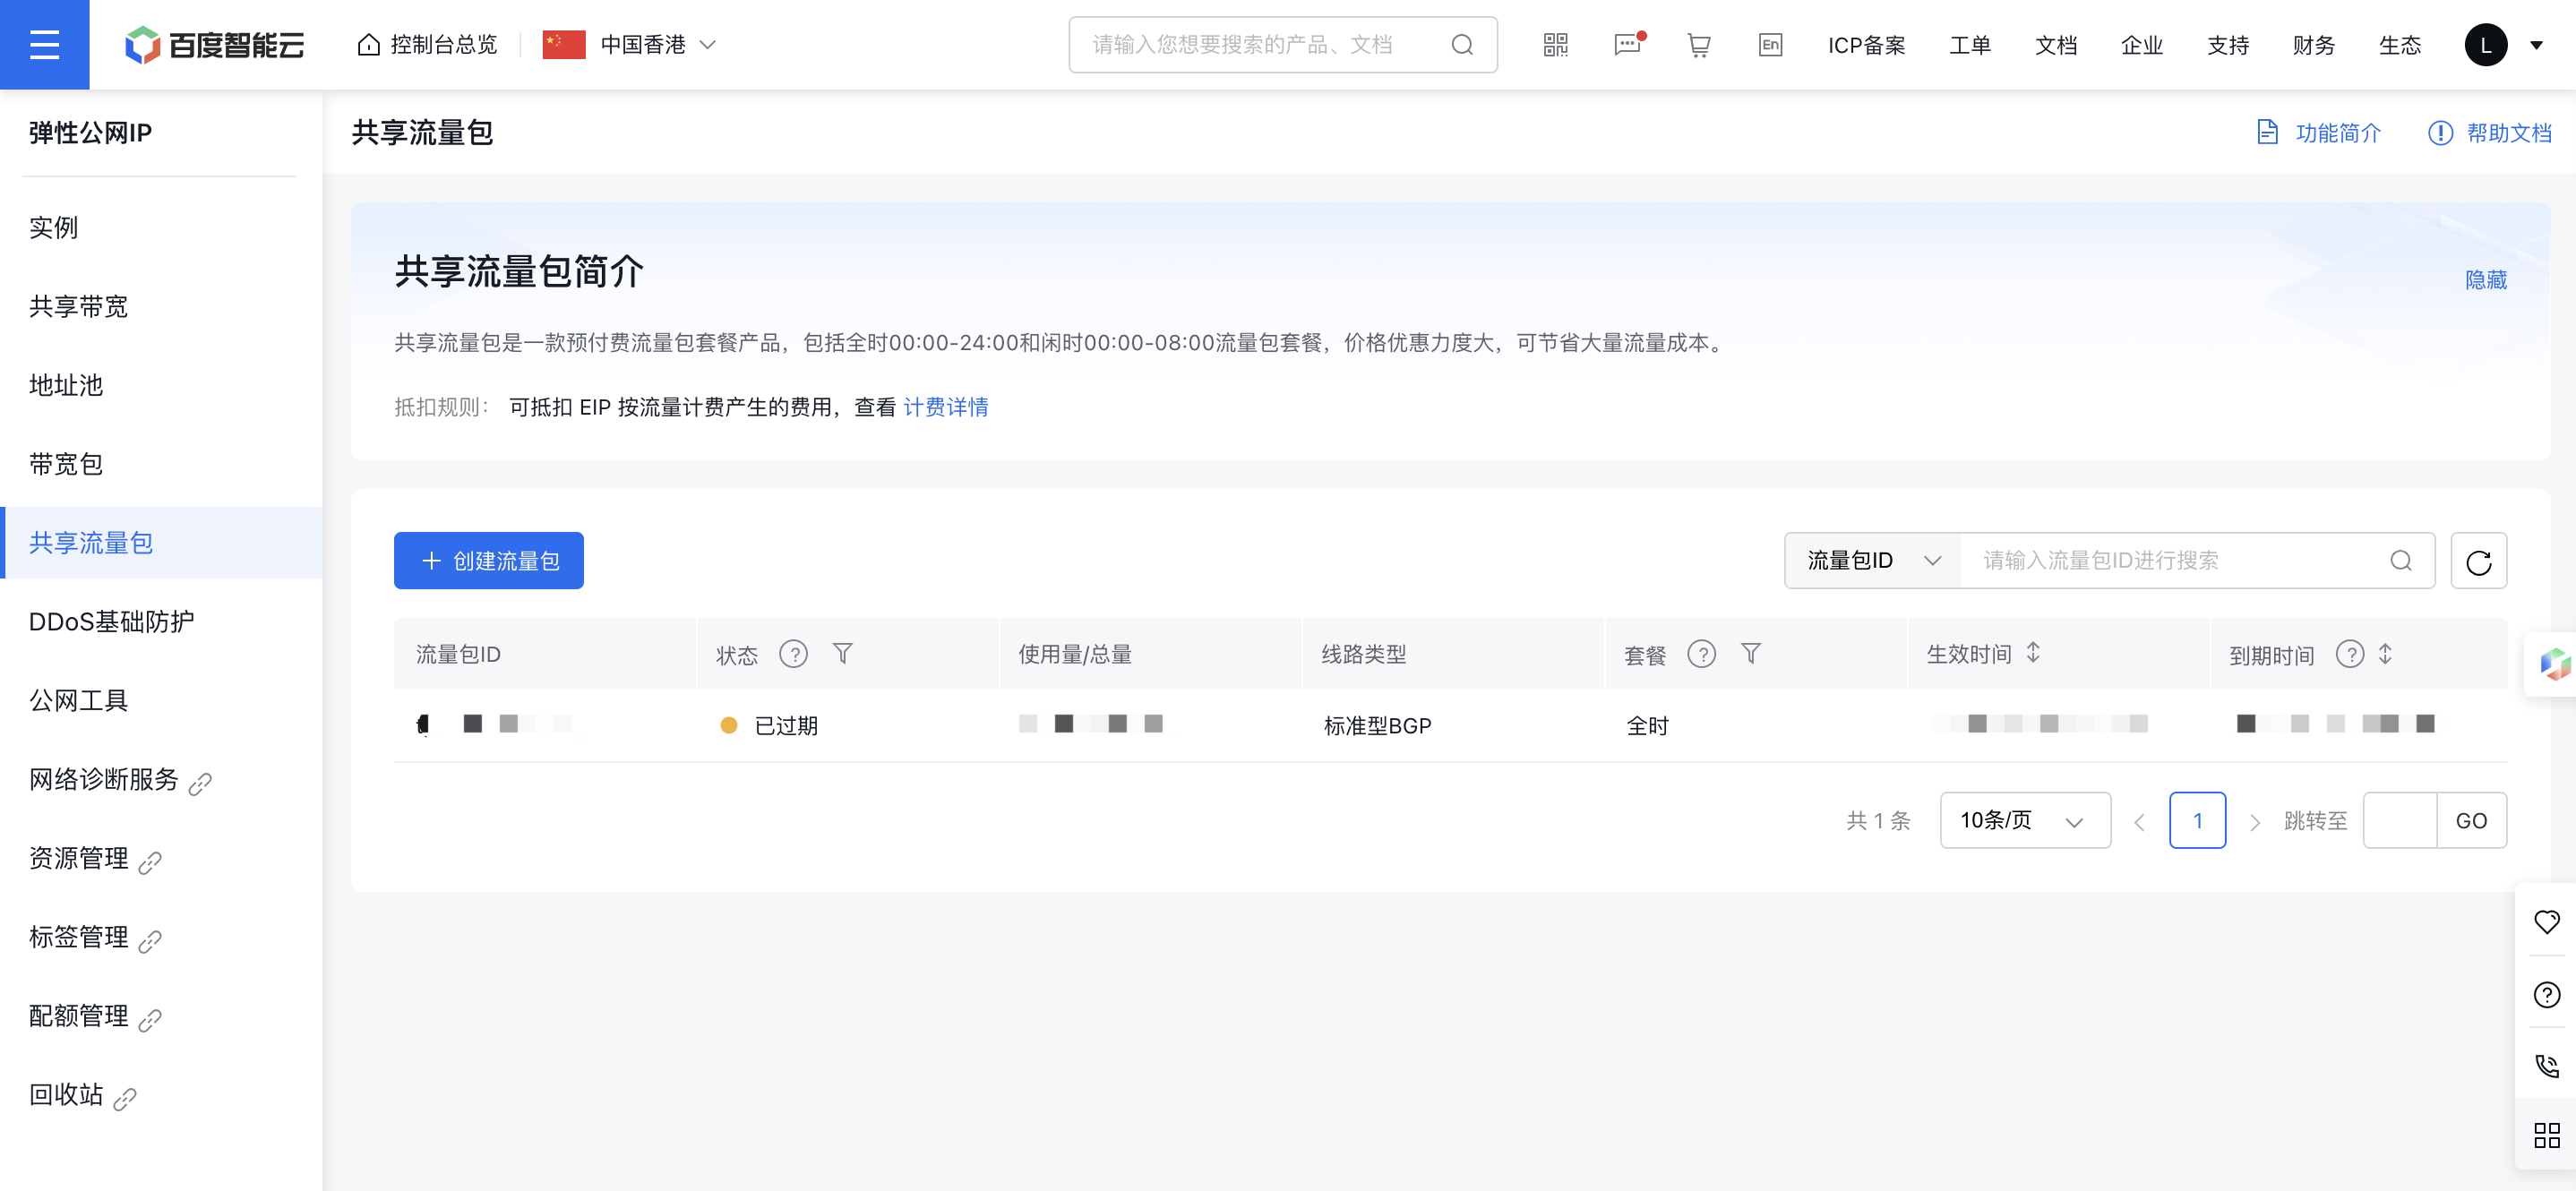Image resolution: width=2576 pixels, height=1191 pixels.
Task: Open 地址池 in sidebar
Action: click(66, 385)
